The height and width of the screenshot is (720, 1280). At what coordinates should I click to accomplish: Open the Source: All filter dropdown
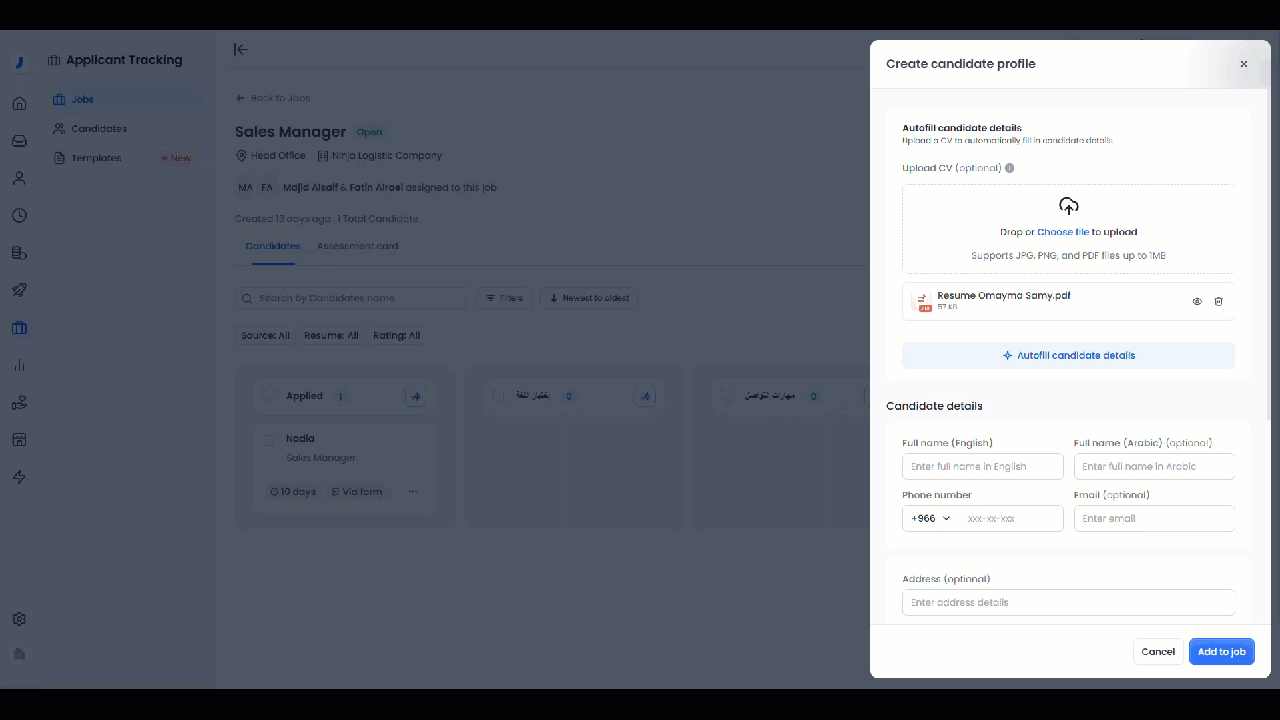[265, 336]
